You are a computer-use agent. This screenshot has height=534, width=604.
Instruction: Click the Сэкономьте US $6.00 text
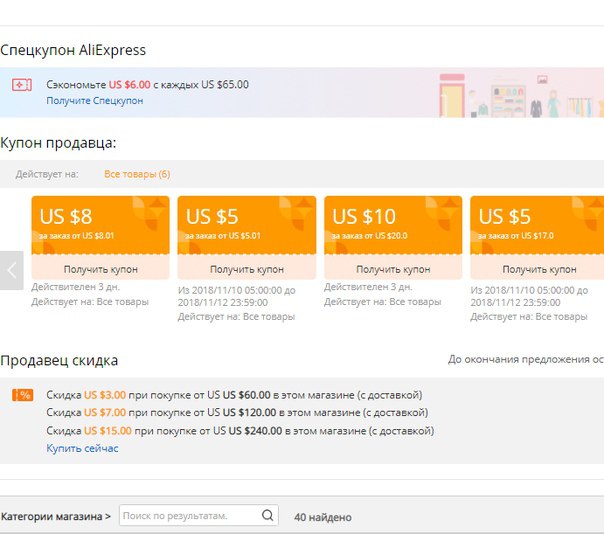(x=148, y=84)
